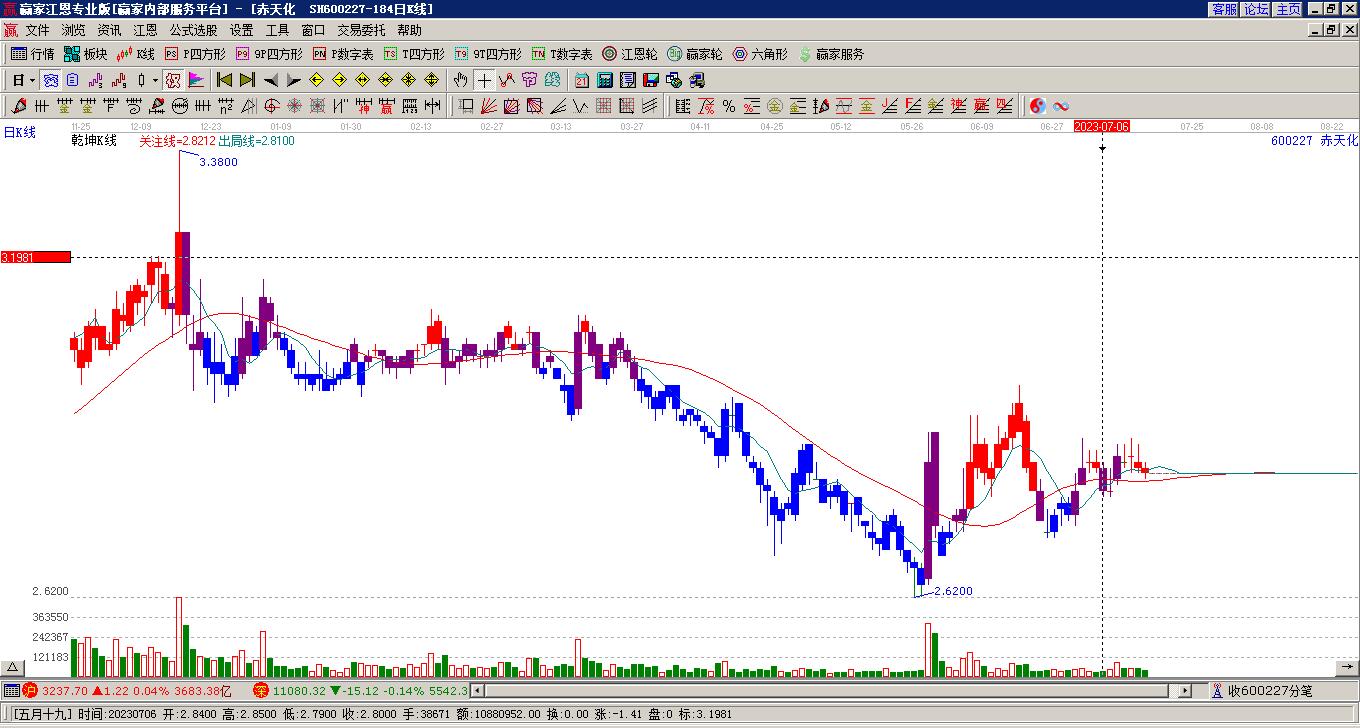Open the calculator icon
Image resolution: width=1360 pixels, height=728 pixels.
(x=604, y=80)
